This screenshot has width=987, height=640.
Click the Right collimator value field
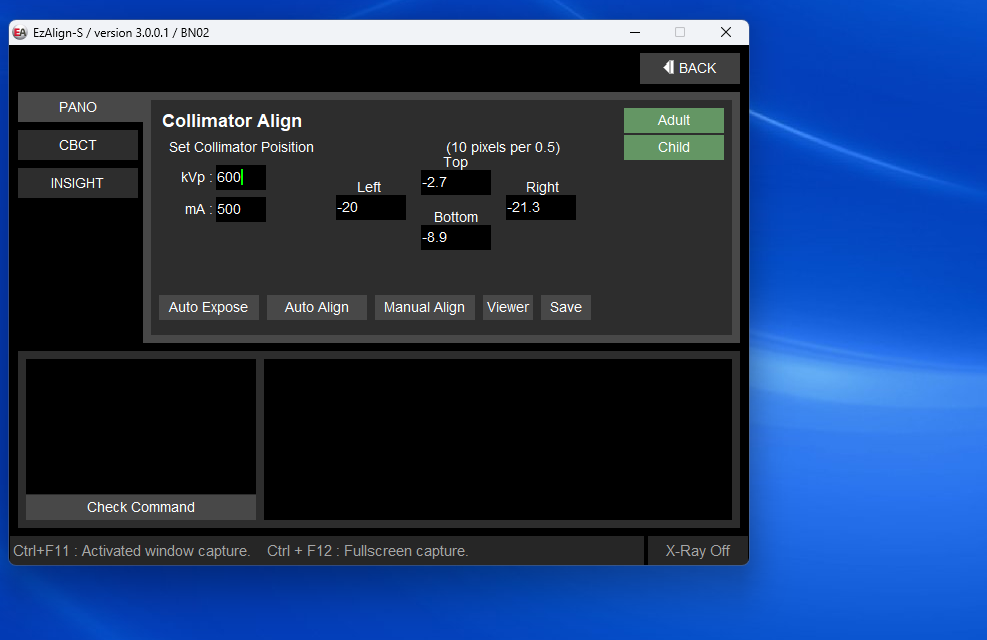point(541,207)
